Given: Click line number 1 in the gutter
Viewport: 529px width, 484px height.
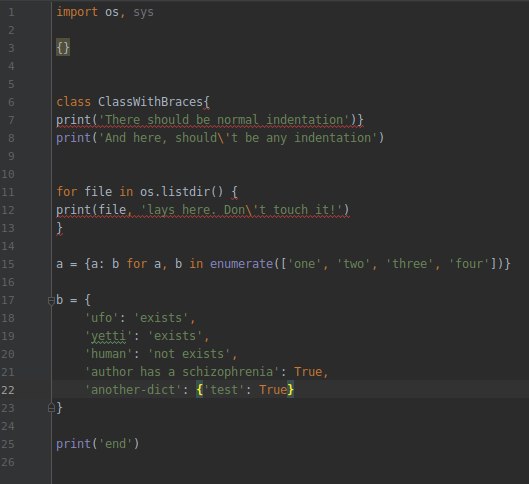Looking at the screenshot, I should [x=11, y=12].
